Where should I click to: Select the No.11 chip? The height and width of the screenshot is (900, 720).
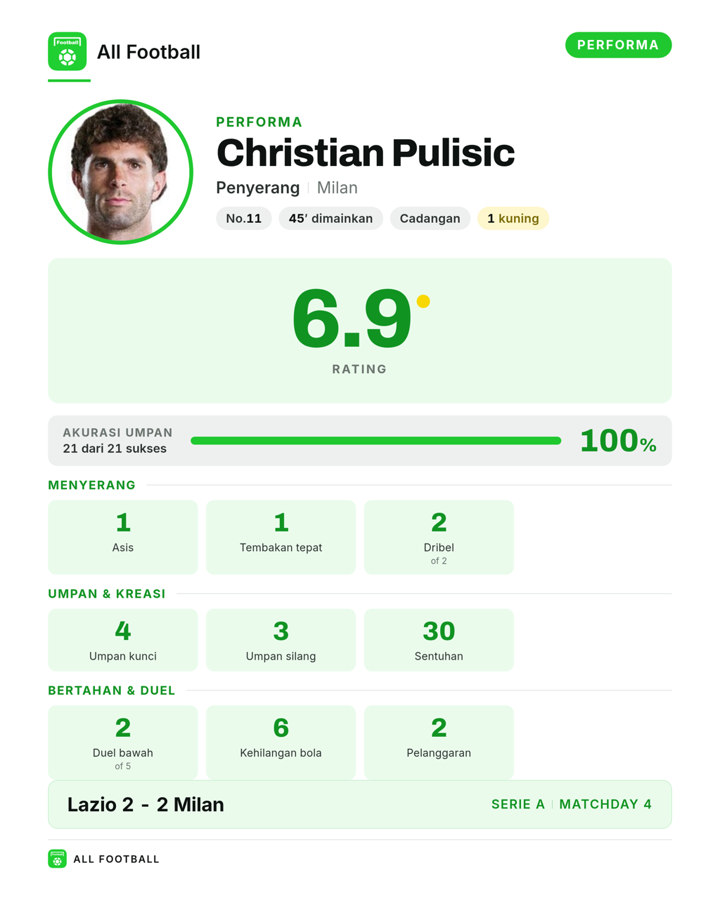[x=243, y=218]
